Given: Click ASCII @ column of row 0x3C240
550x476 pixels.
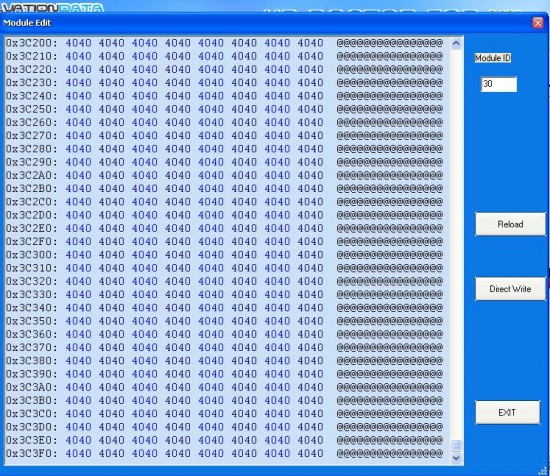Looking at the screenshot, I should [390, 96].
